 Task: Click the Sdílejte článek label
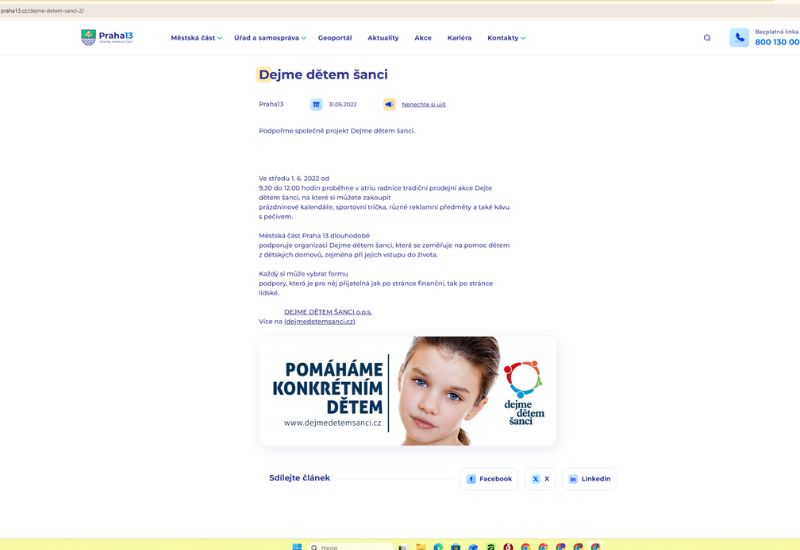coord(299,478)
